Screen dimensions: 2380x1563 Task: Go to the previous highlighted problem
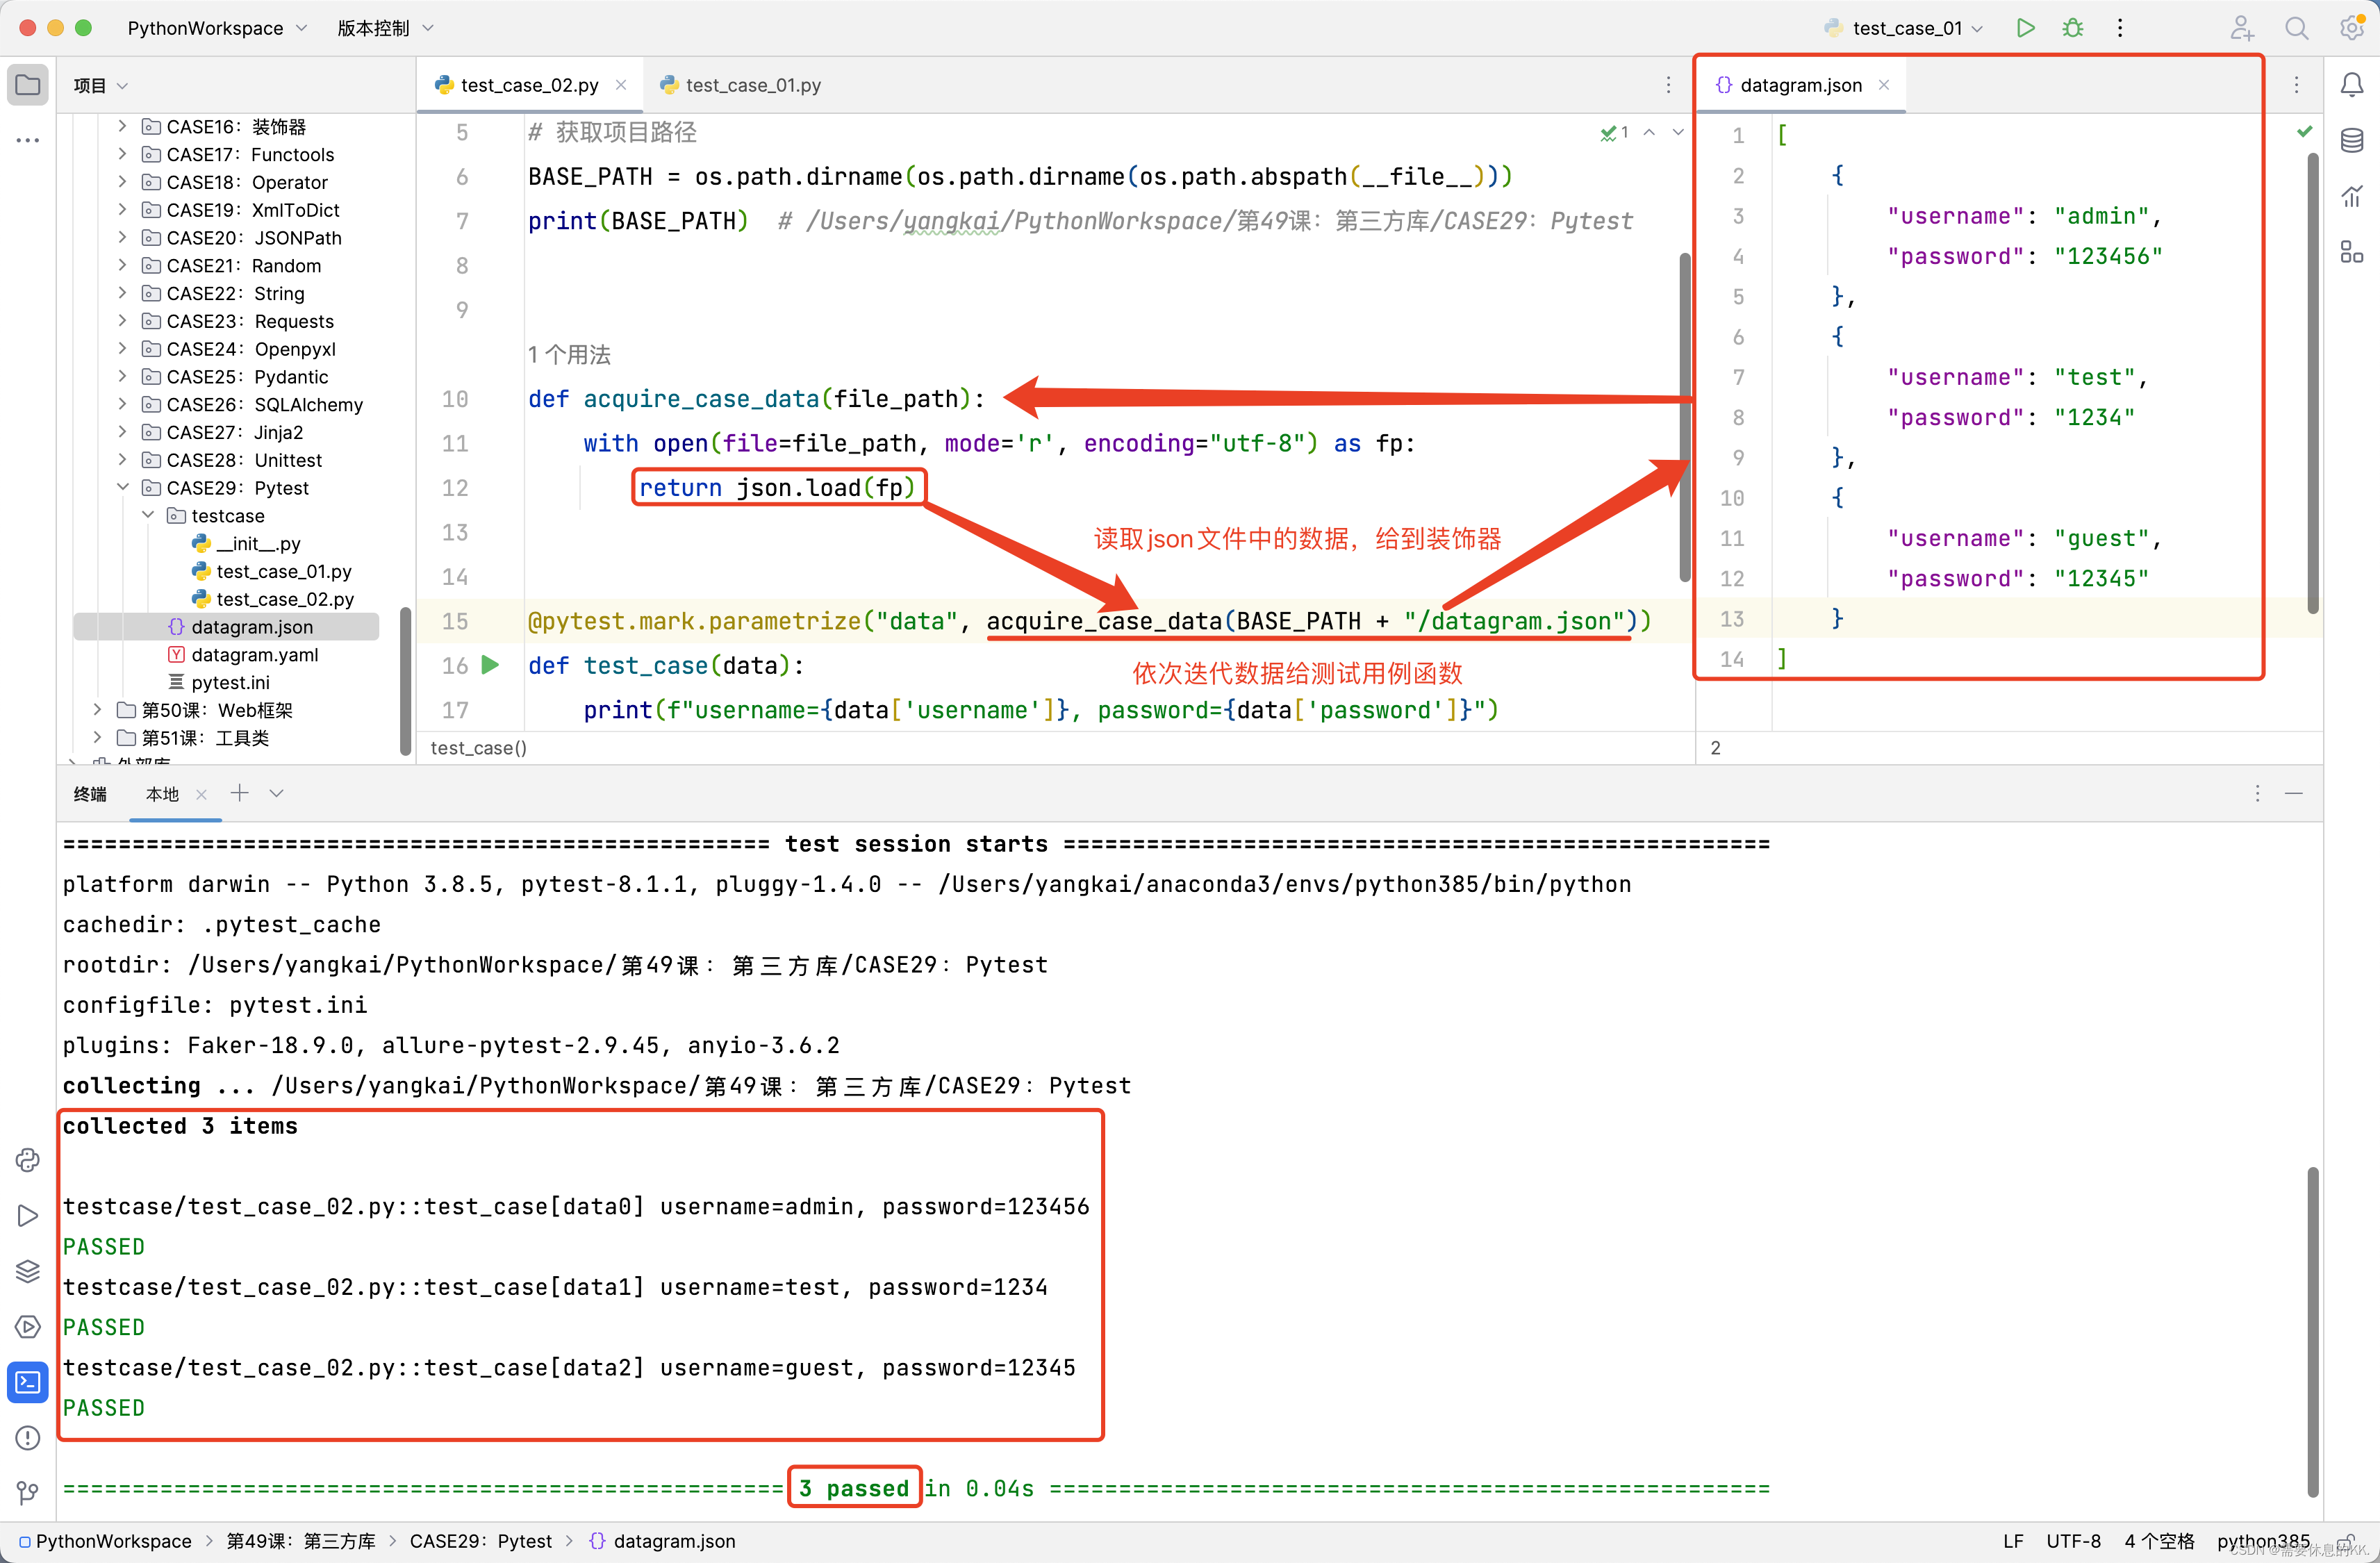1649,132
